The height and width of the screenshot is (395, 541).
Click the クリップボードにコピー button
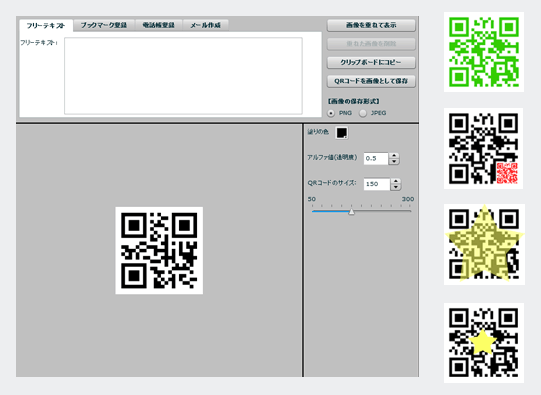(x=371, y=62)
